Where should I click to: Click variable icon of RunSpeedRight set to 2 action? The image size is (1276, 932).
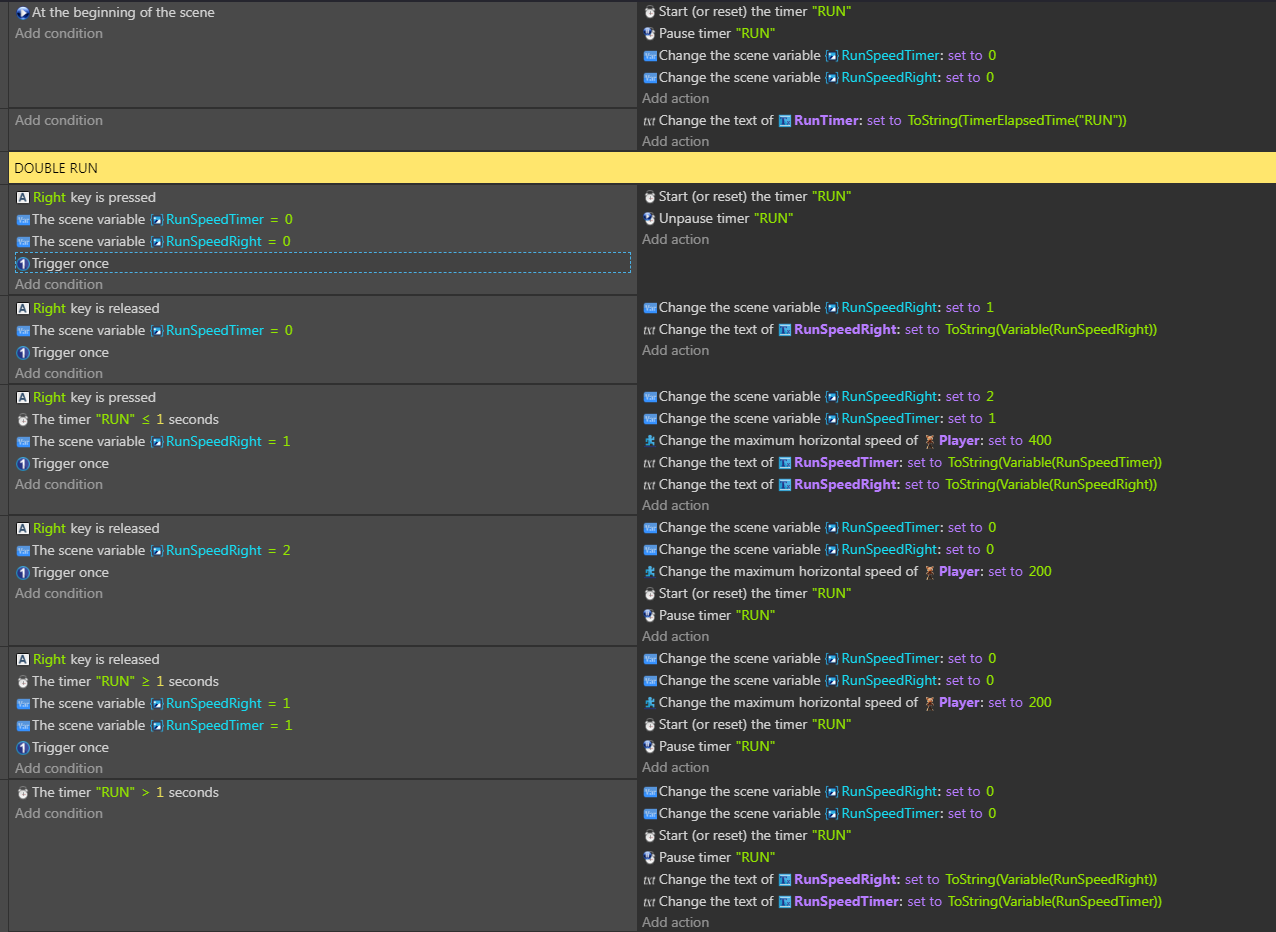tap(650, 396)
